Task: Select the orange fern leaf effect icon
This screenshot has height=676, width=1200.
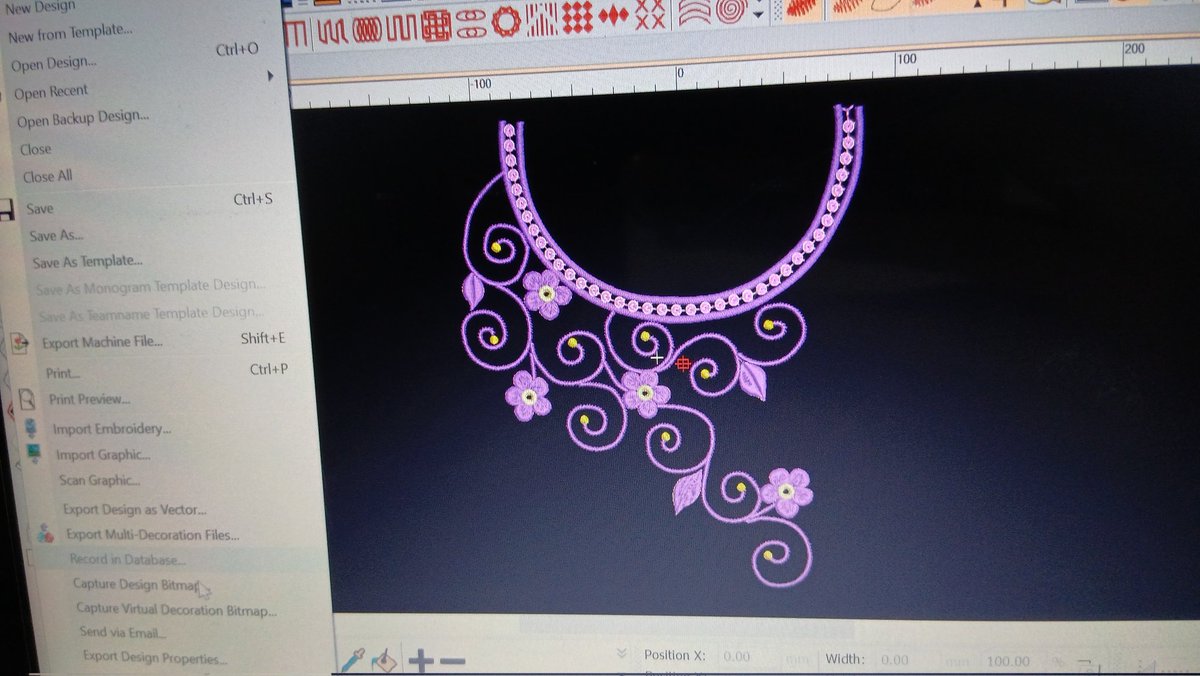Action: tap(802, 8)
